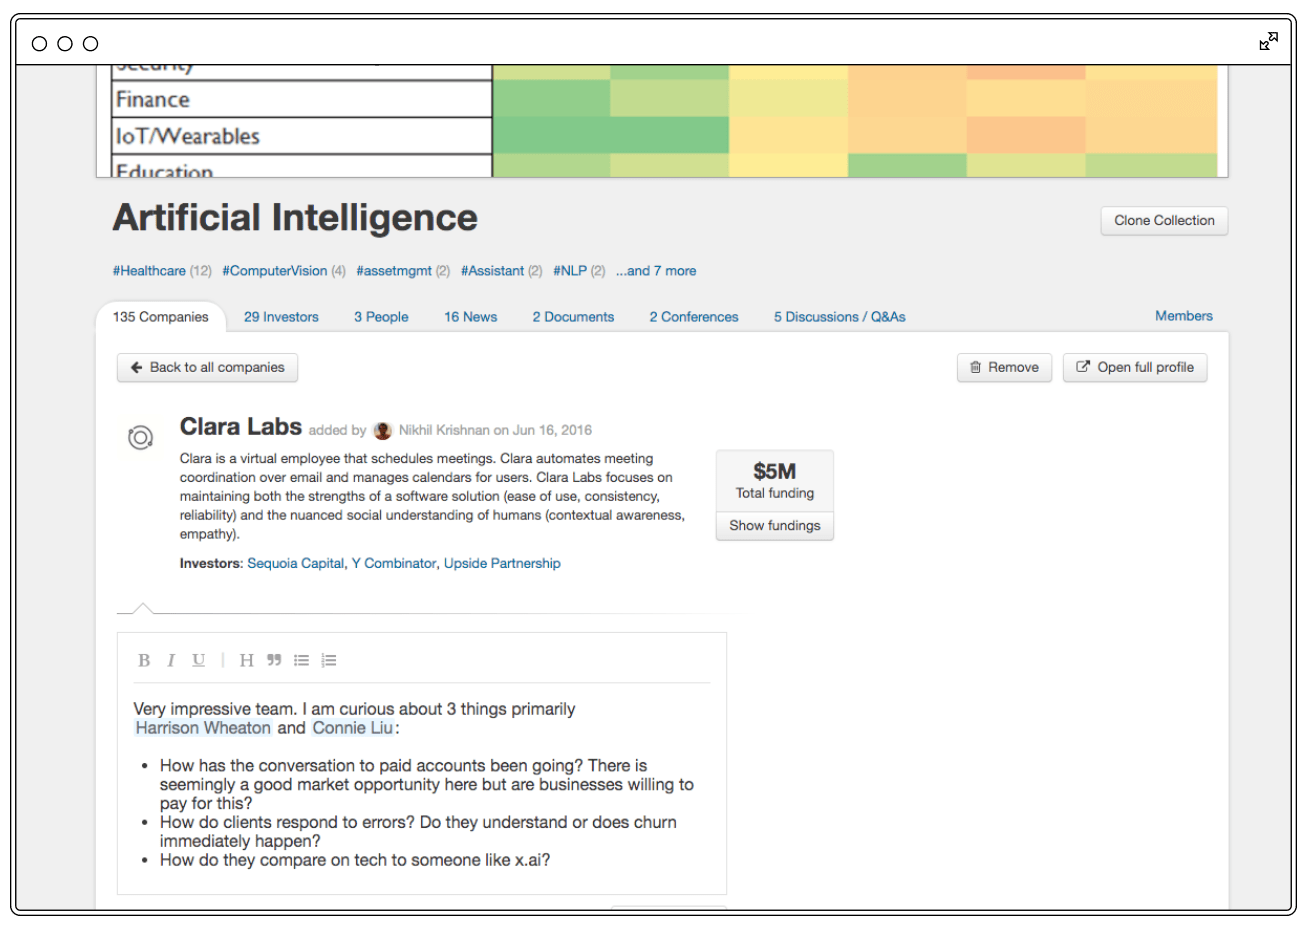Click the Clara Labs logo icon

point(141,437)
